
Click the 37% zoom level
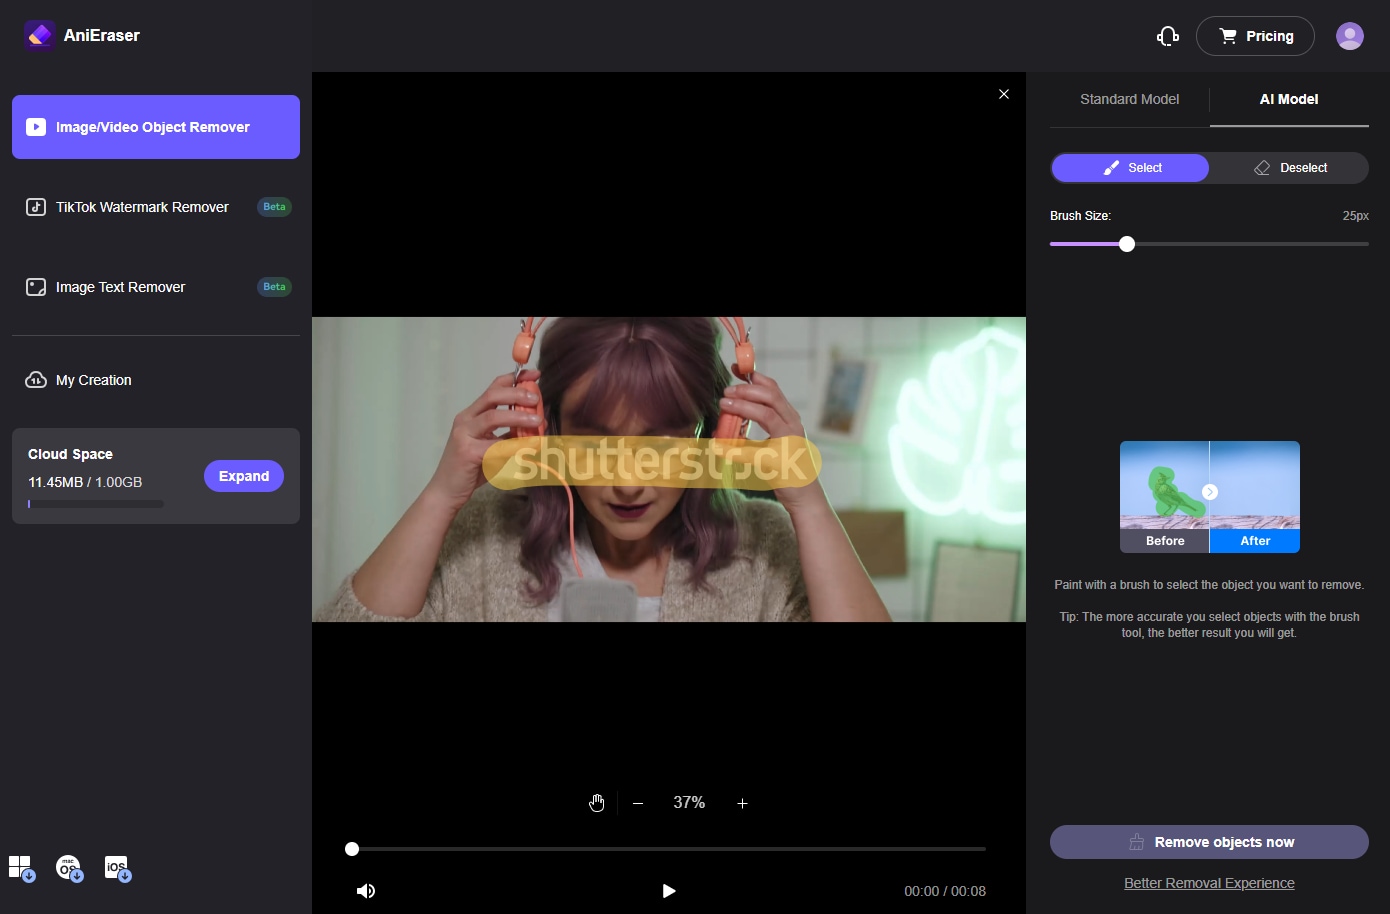(689, 802)
